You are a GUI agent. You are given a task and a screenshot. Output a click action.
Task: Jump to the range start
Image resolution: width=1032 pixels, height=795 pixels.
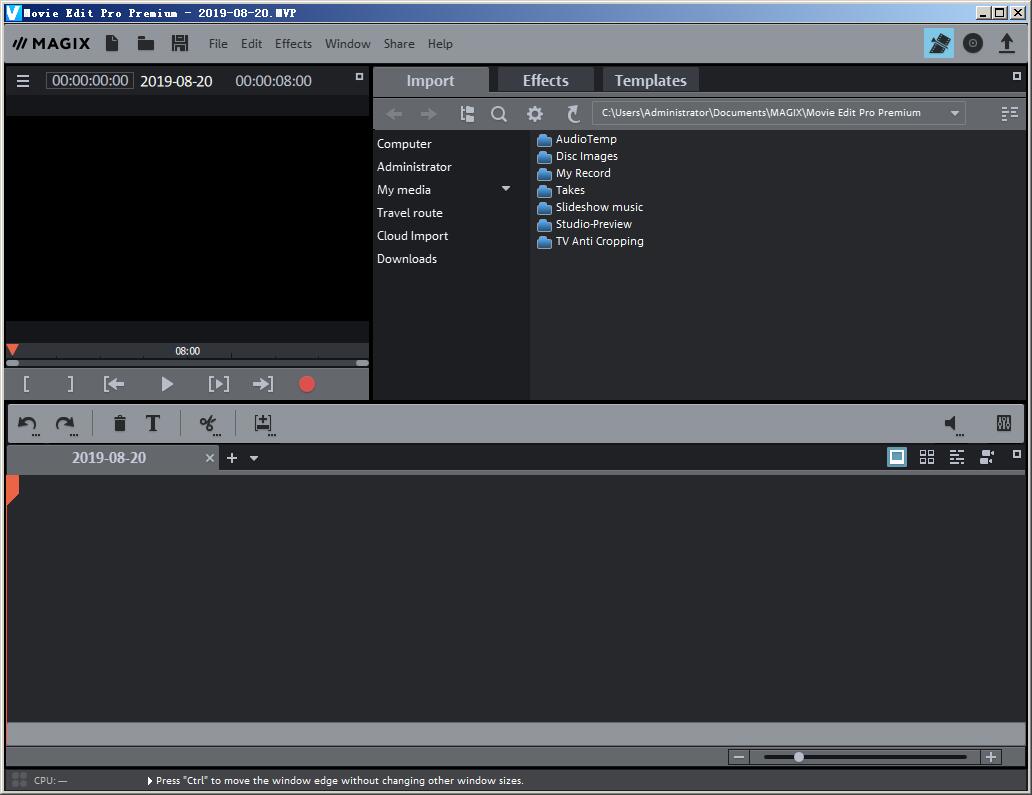click(114, 384)
